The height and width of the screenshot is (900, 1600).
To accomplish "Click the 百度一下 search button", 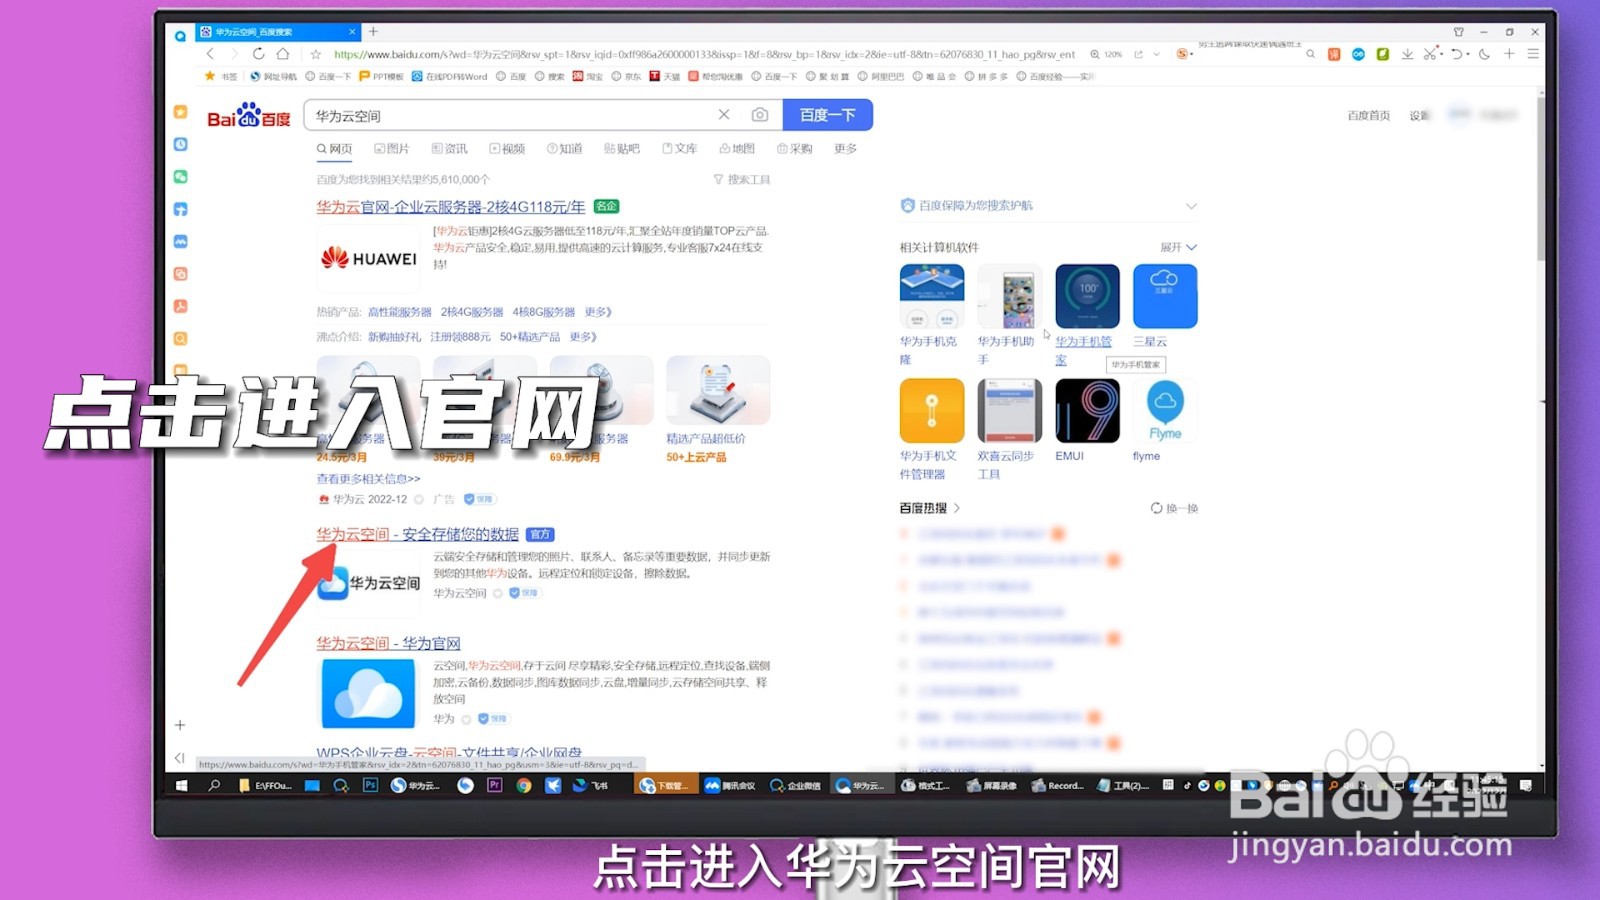I will point(827,115).
